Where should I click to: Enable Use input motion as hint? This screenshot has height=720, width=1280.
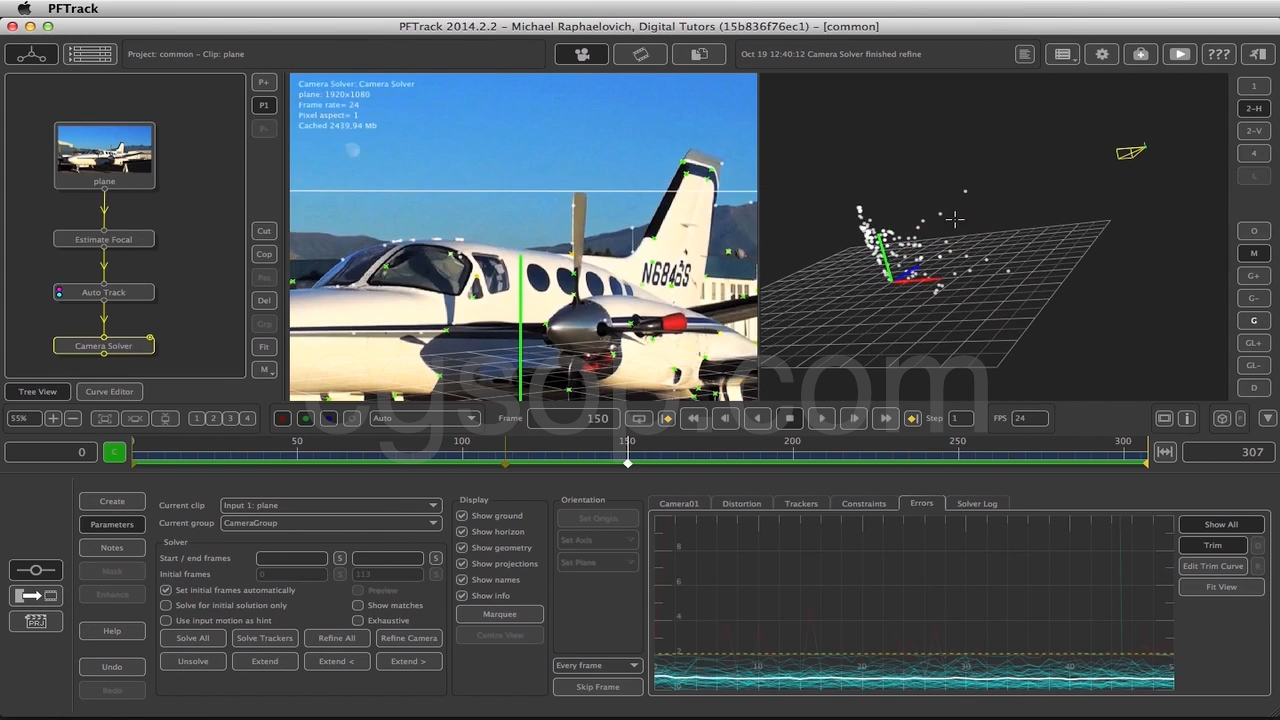coord(166,620)
